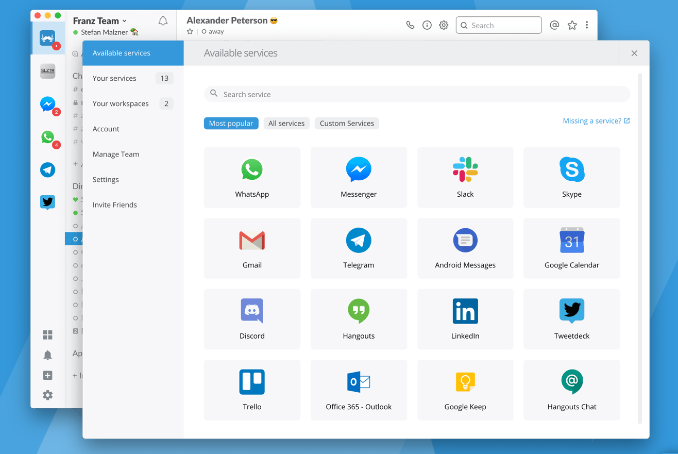Add the LinkedIn service
The image size is (678, 454).
(465, 319)
